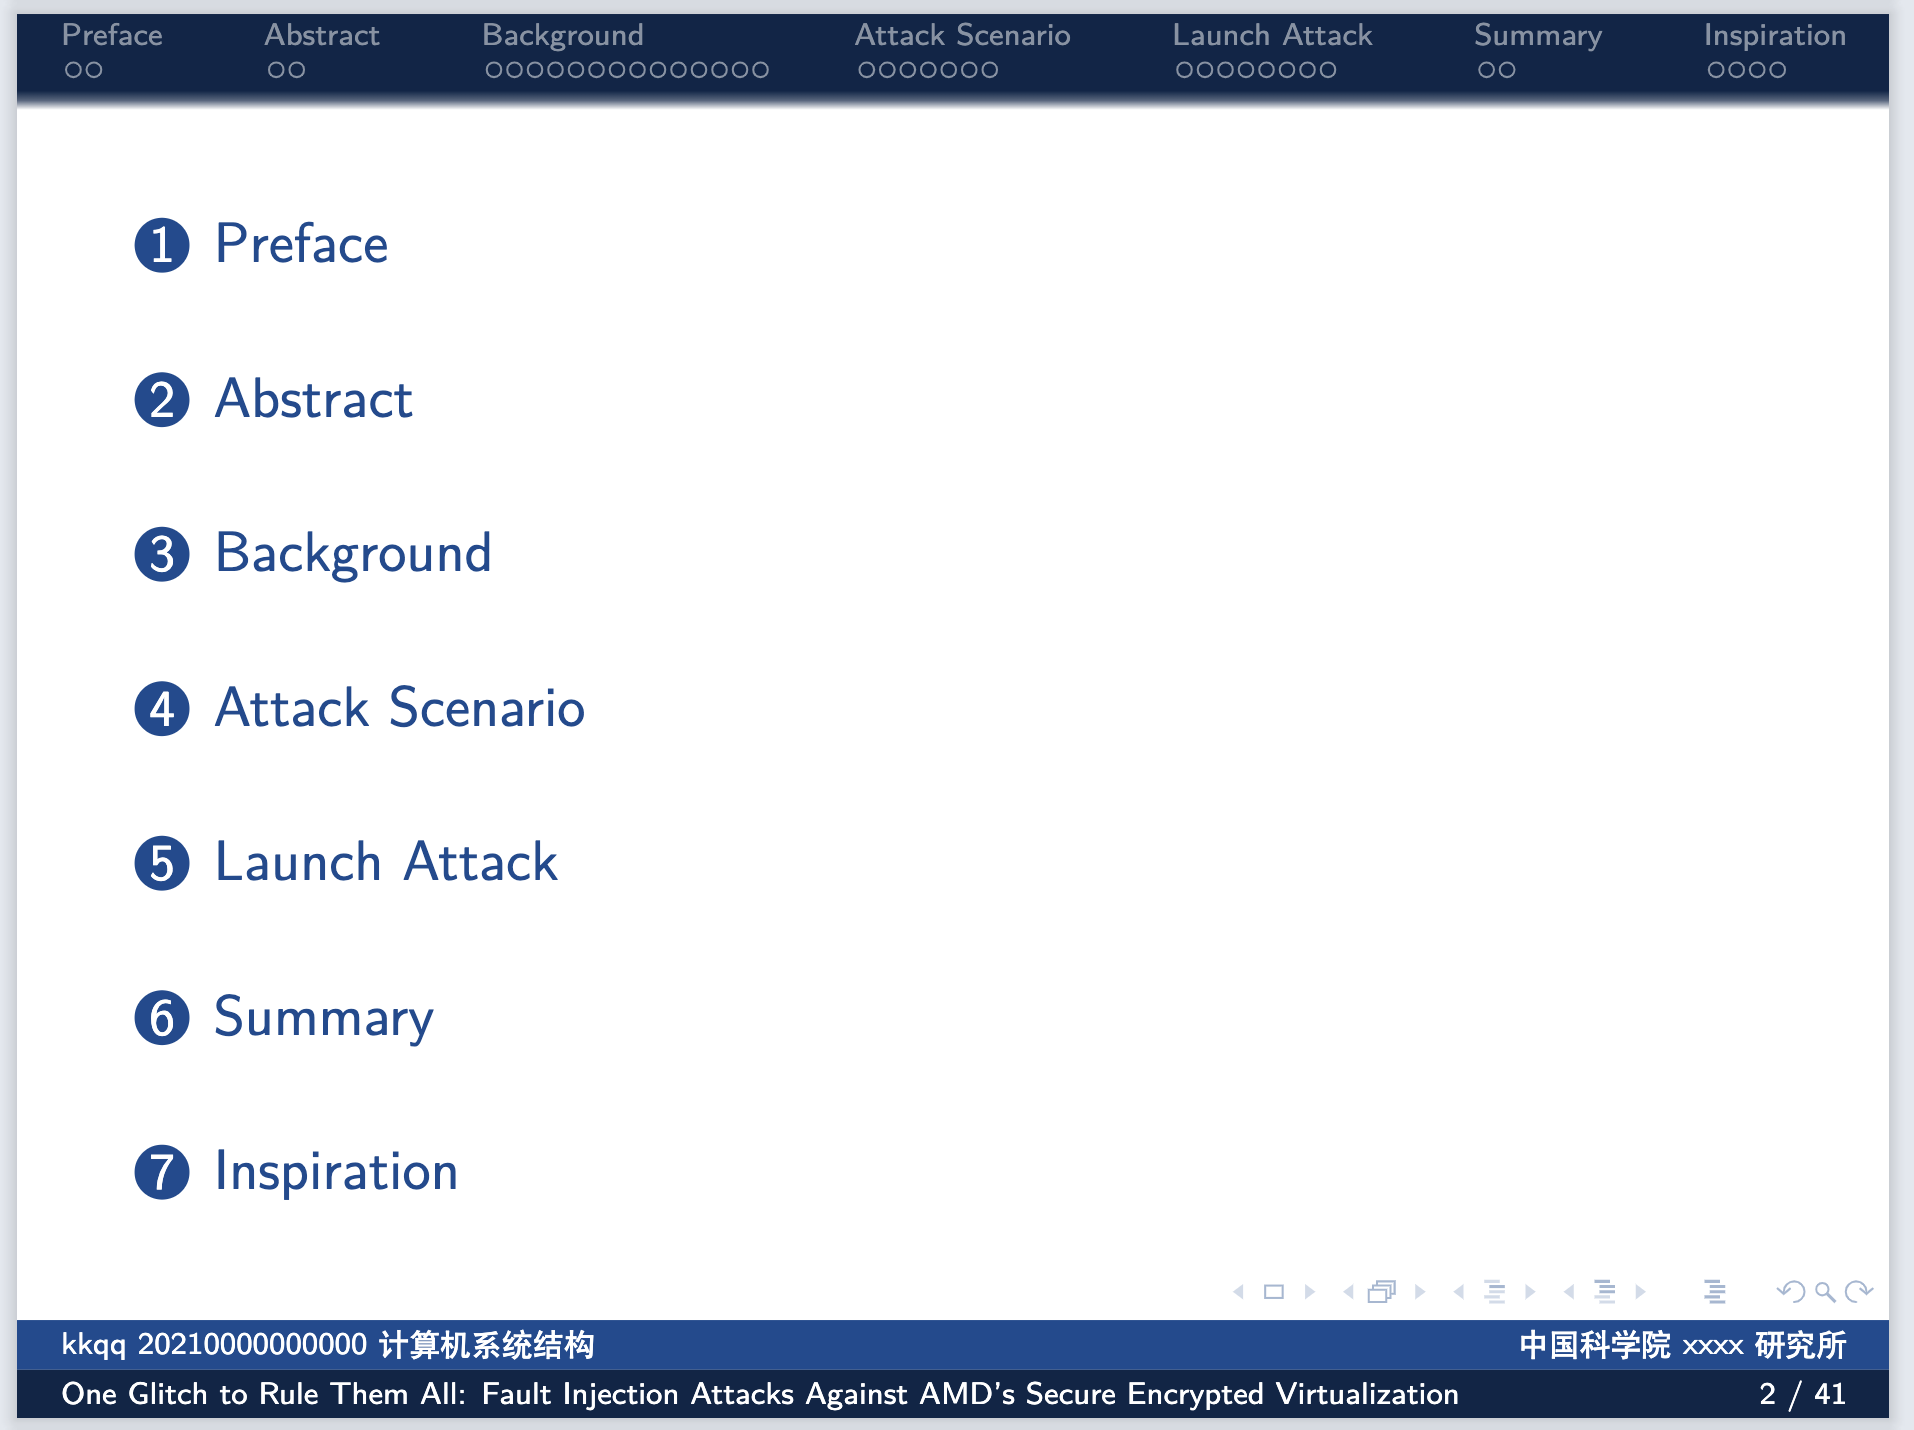This screenshot has width=1914, height=1430.
Task: Click the go-forward curved arrow icon
Action: [x=1859, y=1291]
